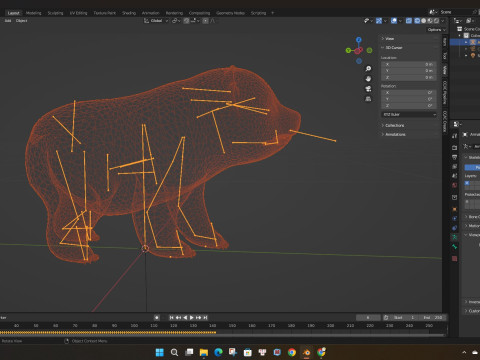The width and height of the screenshot is (480, 360).
Task: Switch to the Modeling workspace tab
Action: point(33,13)
